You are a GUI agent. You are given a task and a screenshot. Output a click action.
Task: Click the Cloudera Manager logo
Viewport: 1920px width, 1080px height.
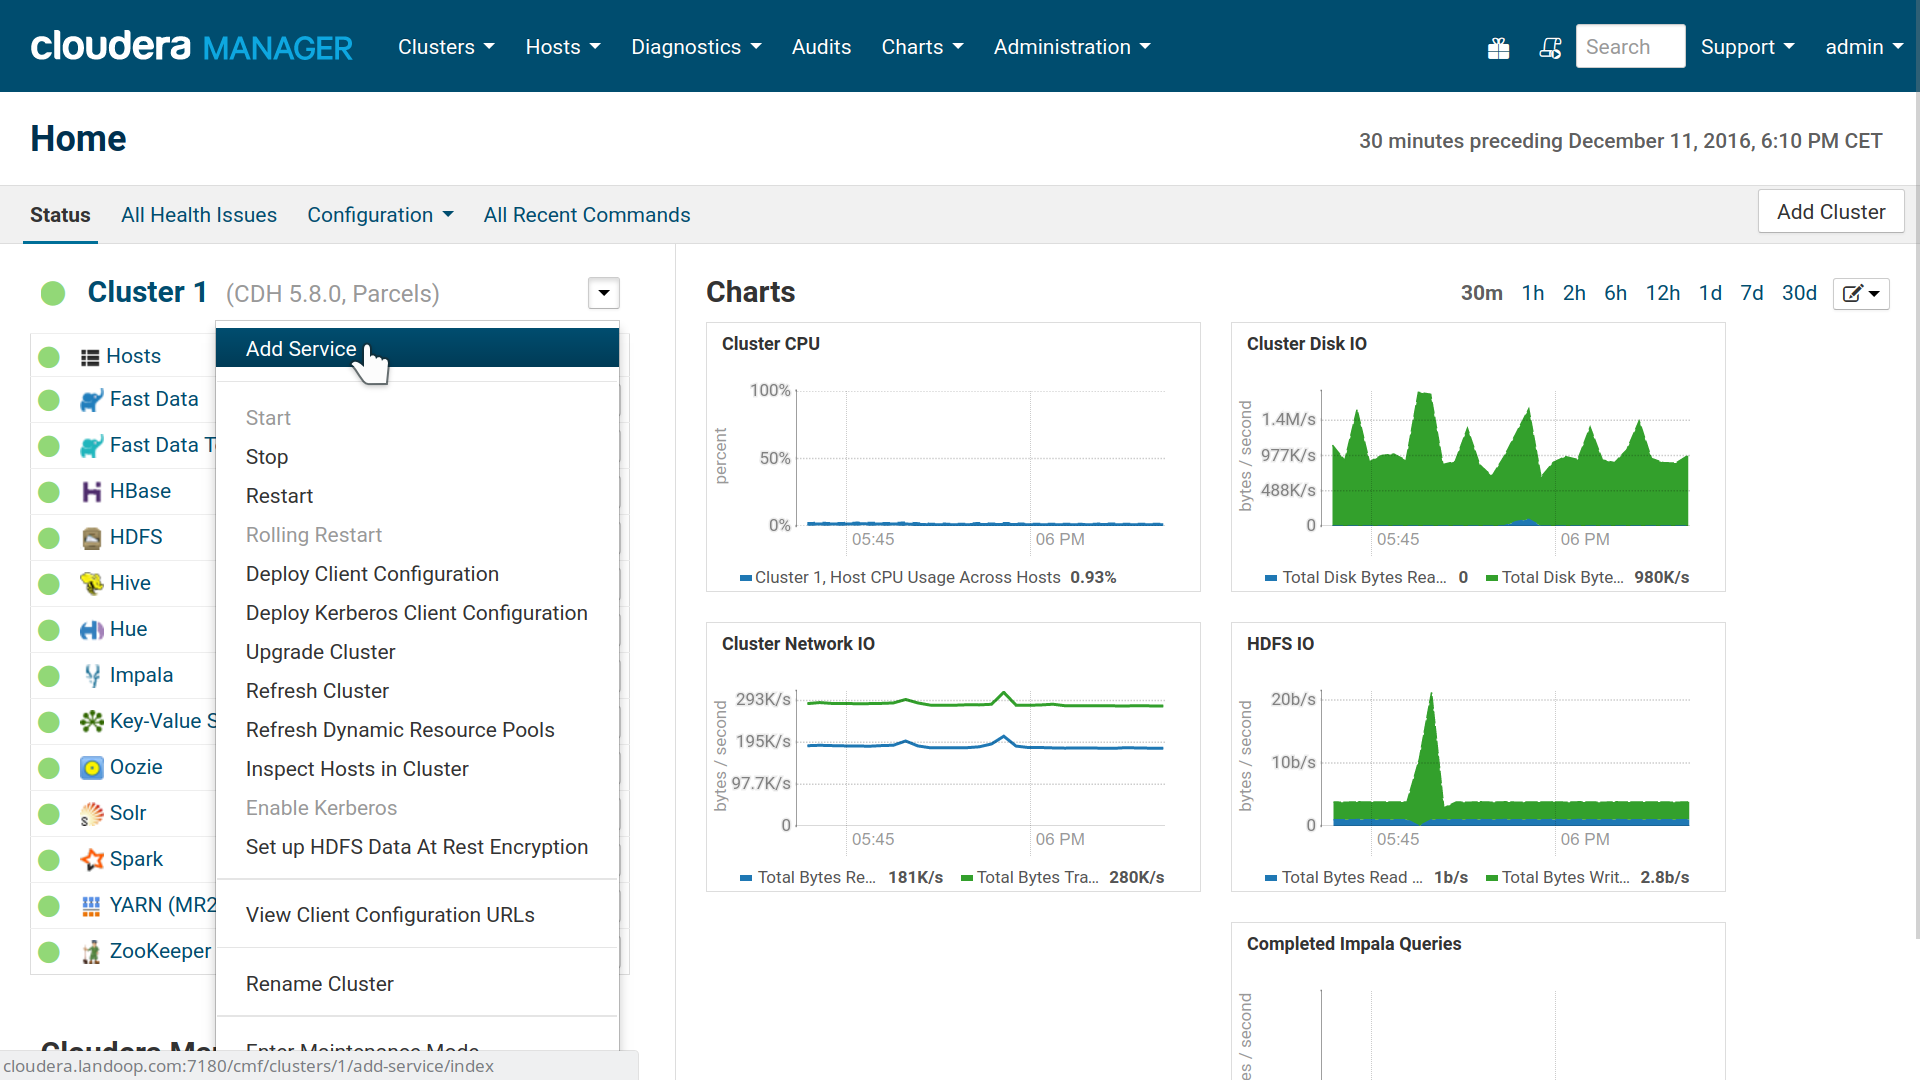click(x=191, y=46)
